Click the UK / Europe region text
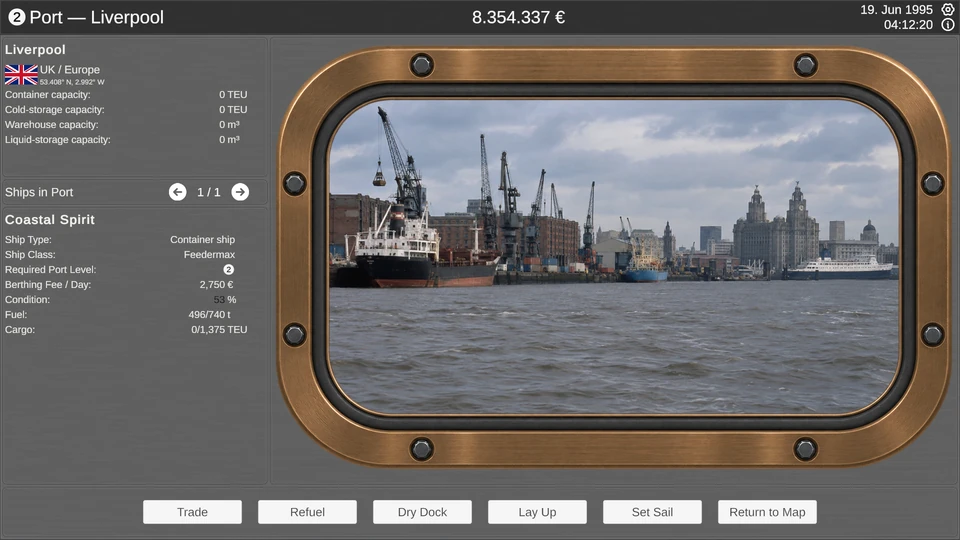960x540 pixels. tap(70, 70)
